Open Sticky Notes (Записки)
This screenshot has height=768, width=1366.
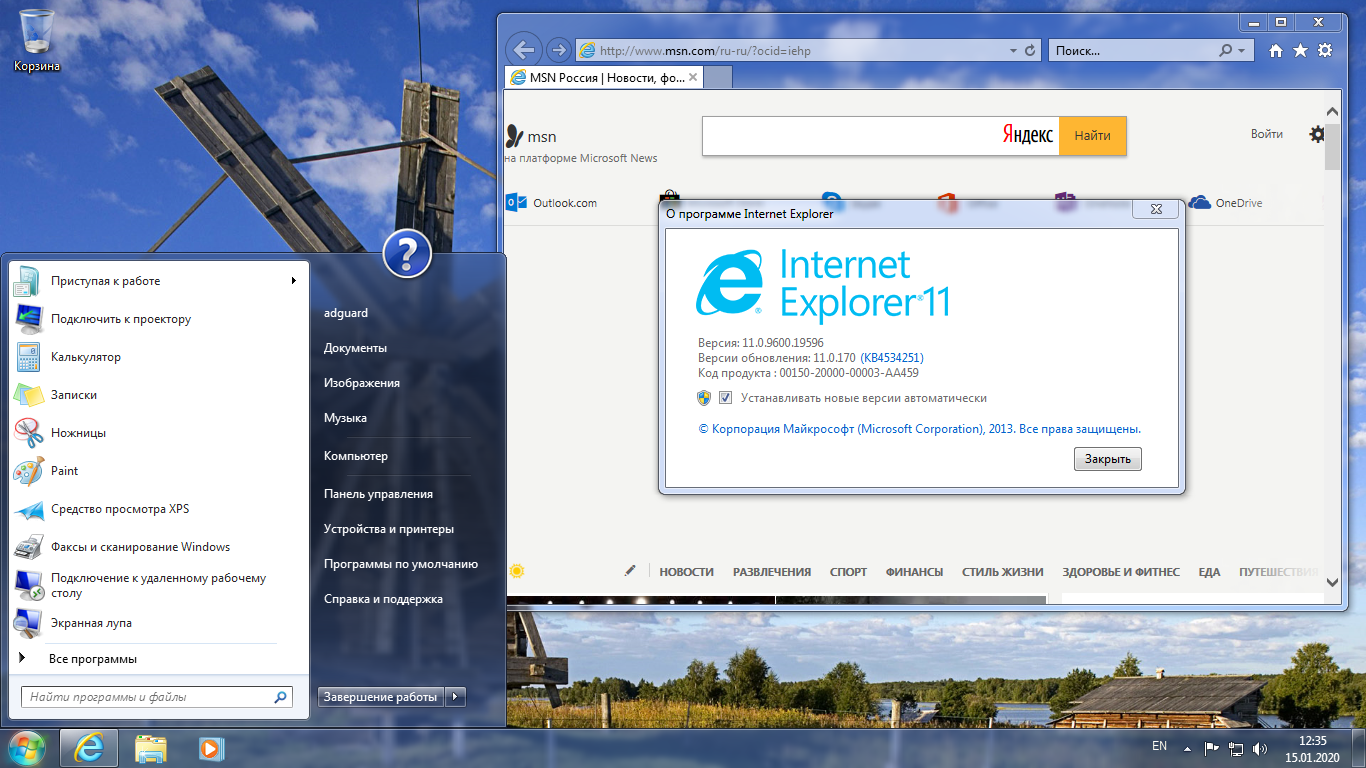click(x=159, y=395)
